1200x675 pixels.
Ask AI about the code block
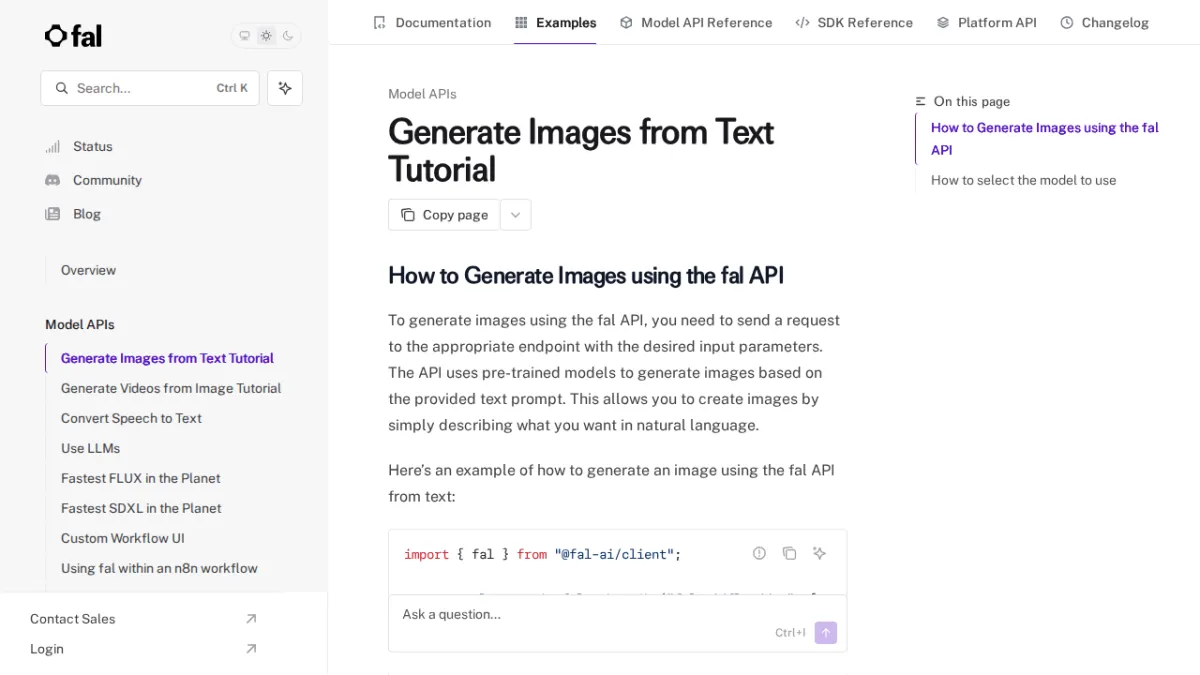[819, 553]
